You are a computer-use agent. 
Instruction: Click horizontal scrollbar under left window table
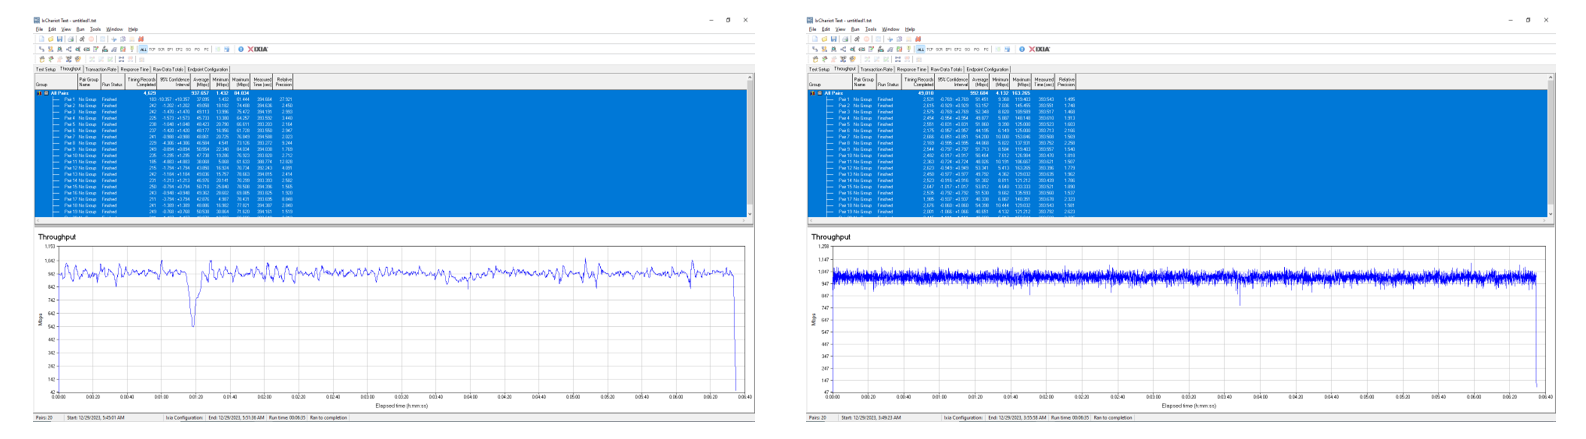pos(390,221)
